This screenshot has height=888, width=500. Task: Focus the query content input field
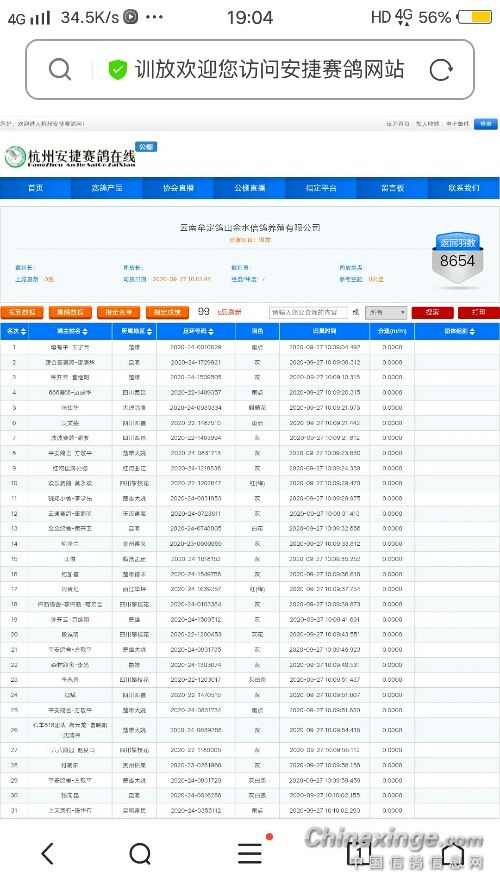pos(307,312)
